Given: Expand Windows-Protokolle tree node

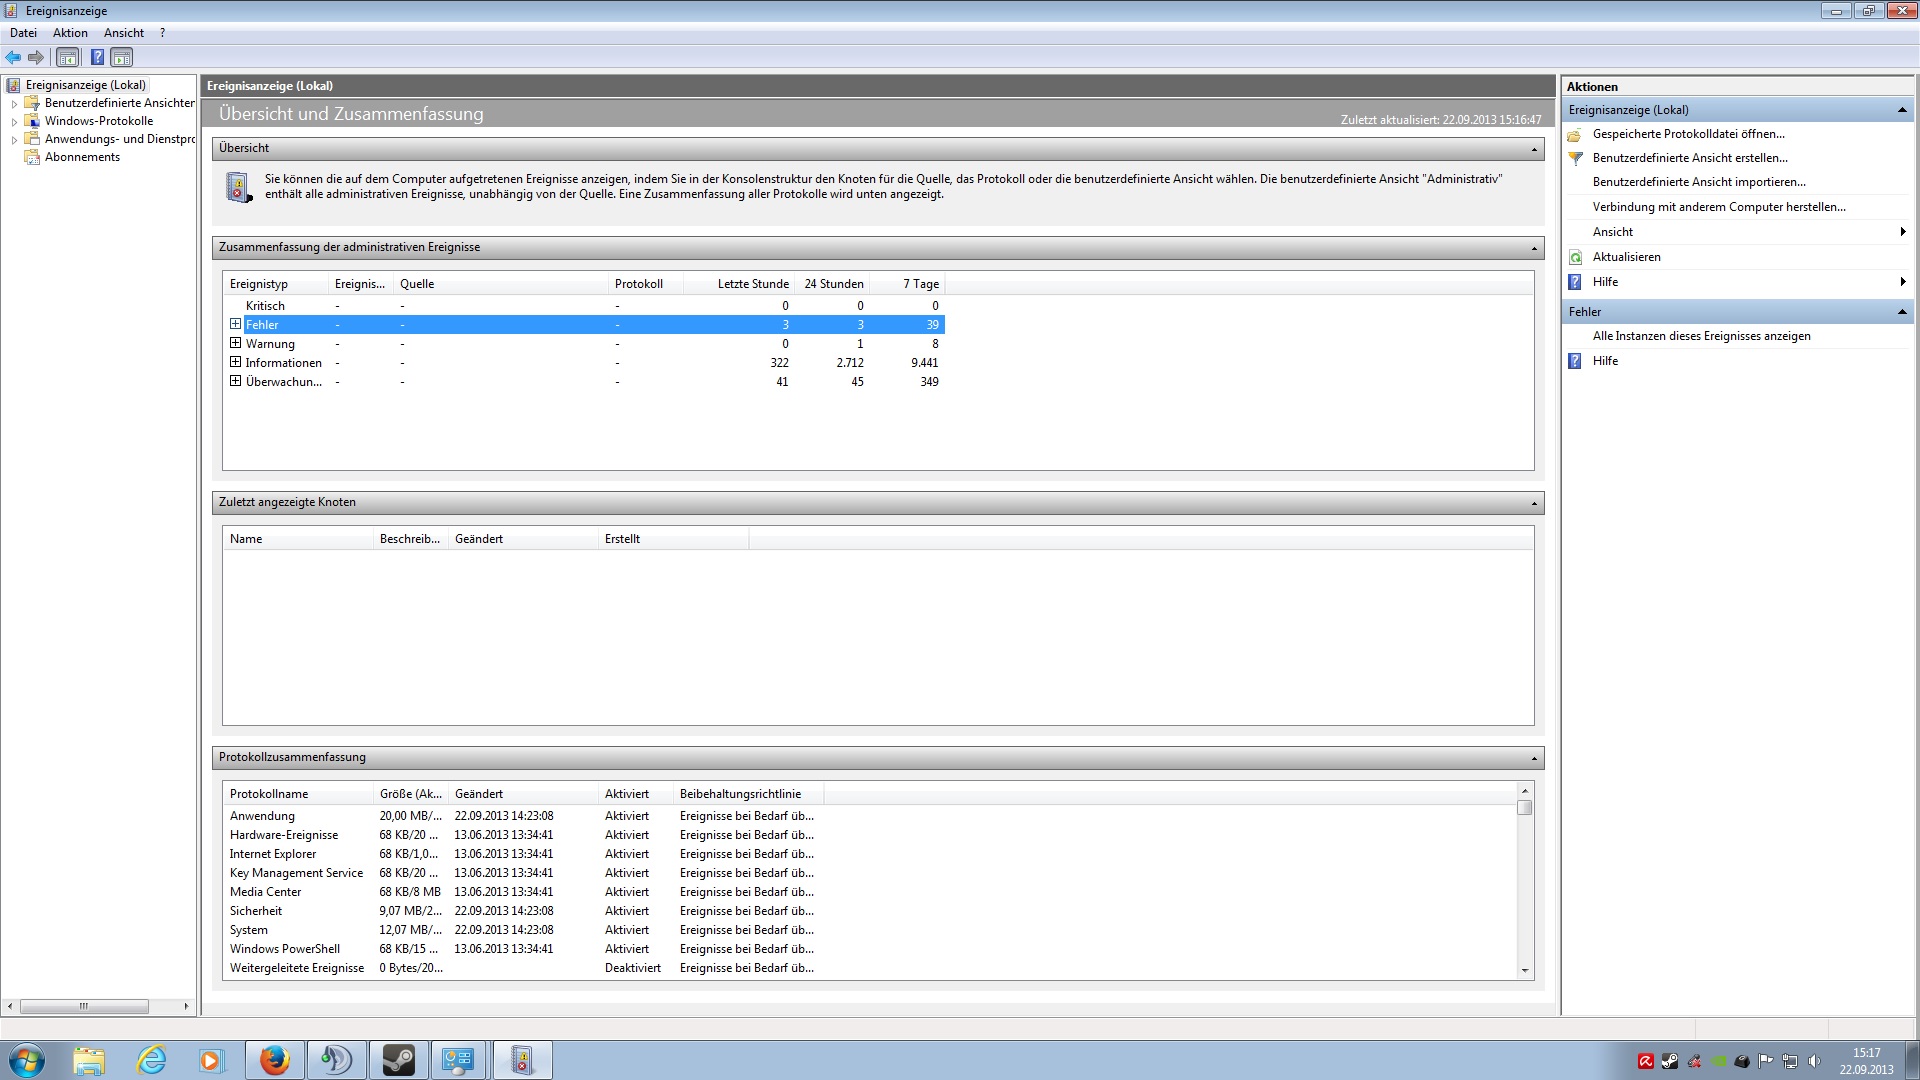Looking at the screenshot, I should 14,122.
